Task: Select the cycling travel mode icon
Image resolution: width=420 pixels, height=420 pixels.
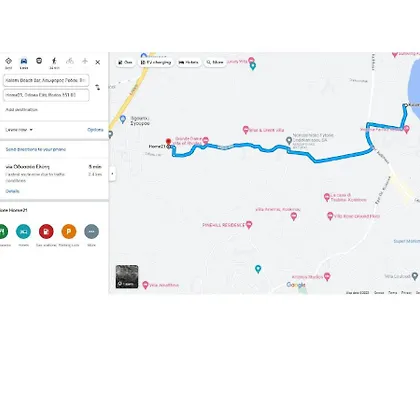Action: coord(70,61)
